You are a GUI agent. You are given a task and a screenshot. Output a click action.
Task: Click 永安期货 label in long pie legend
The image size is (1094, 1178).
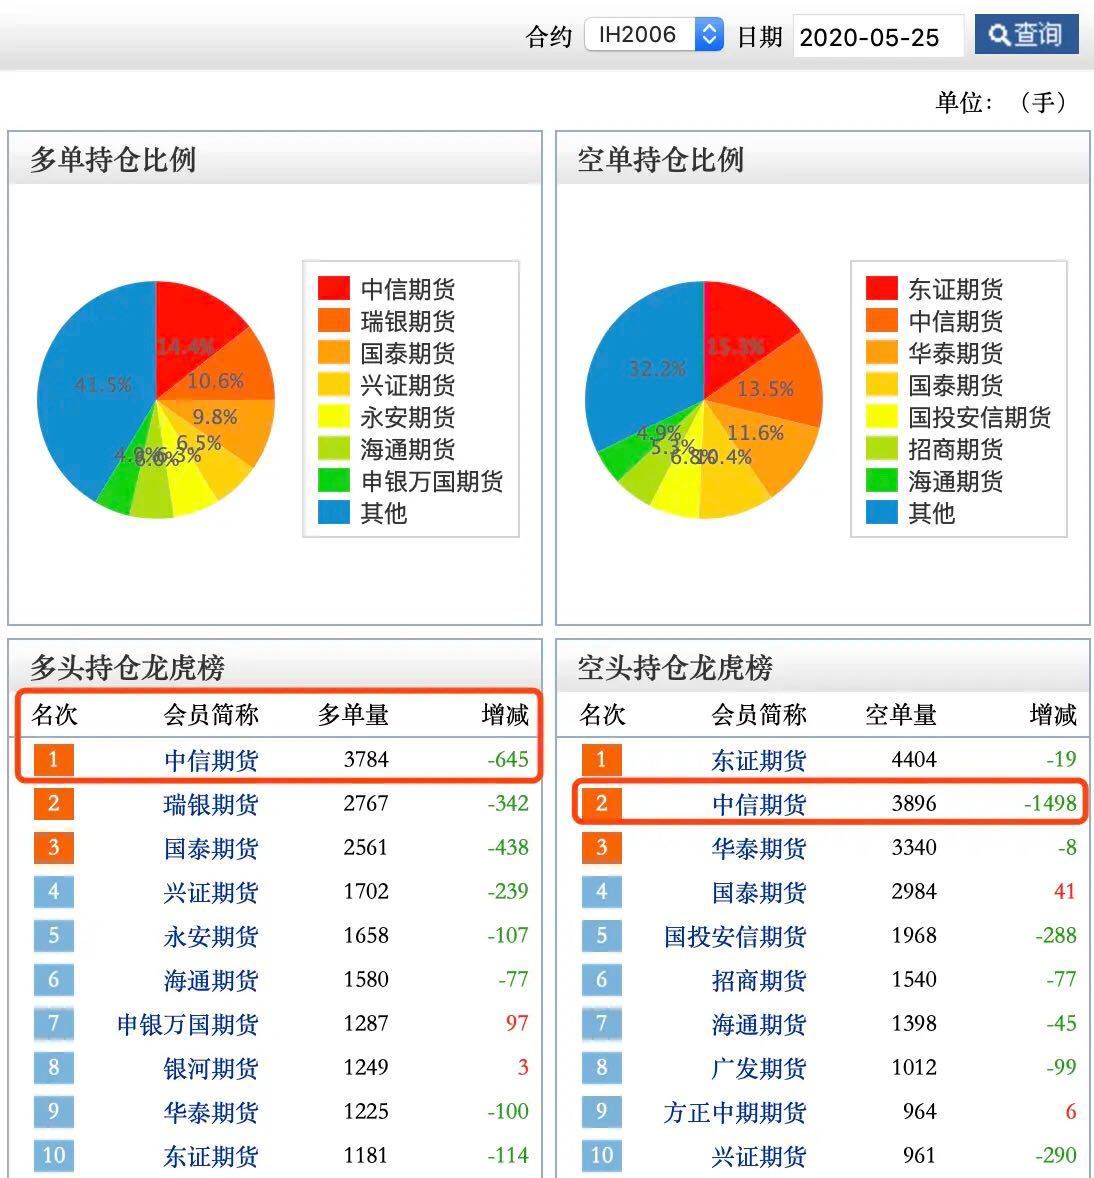click(407, 417)
